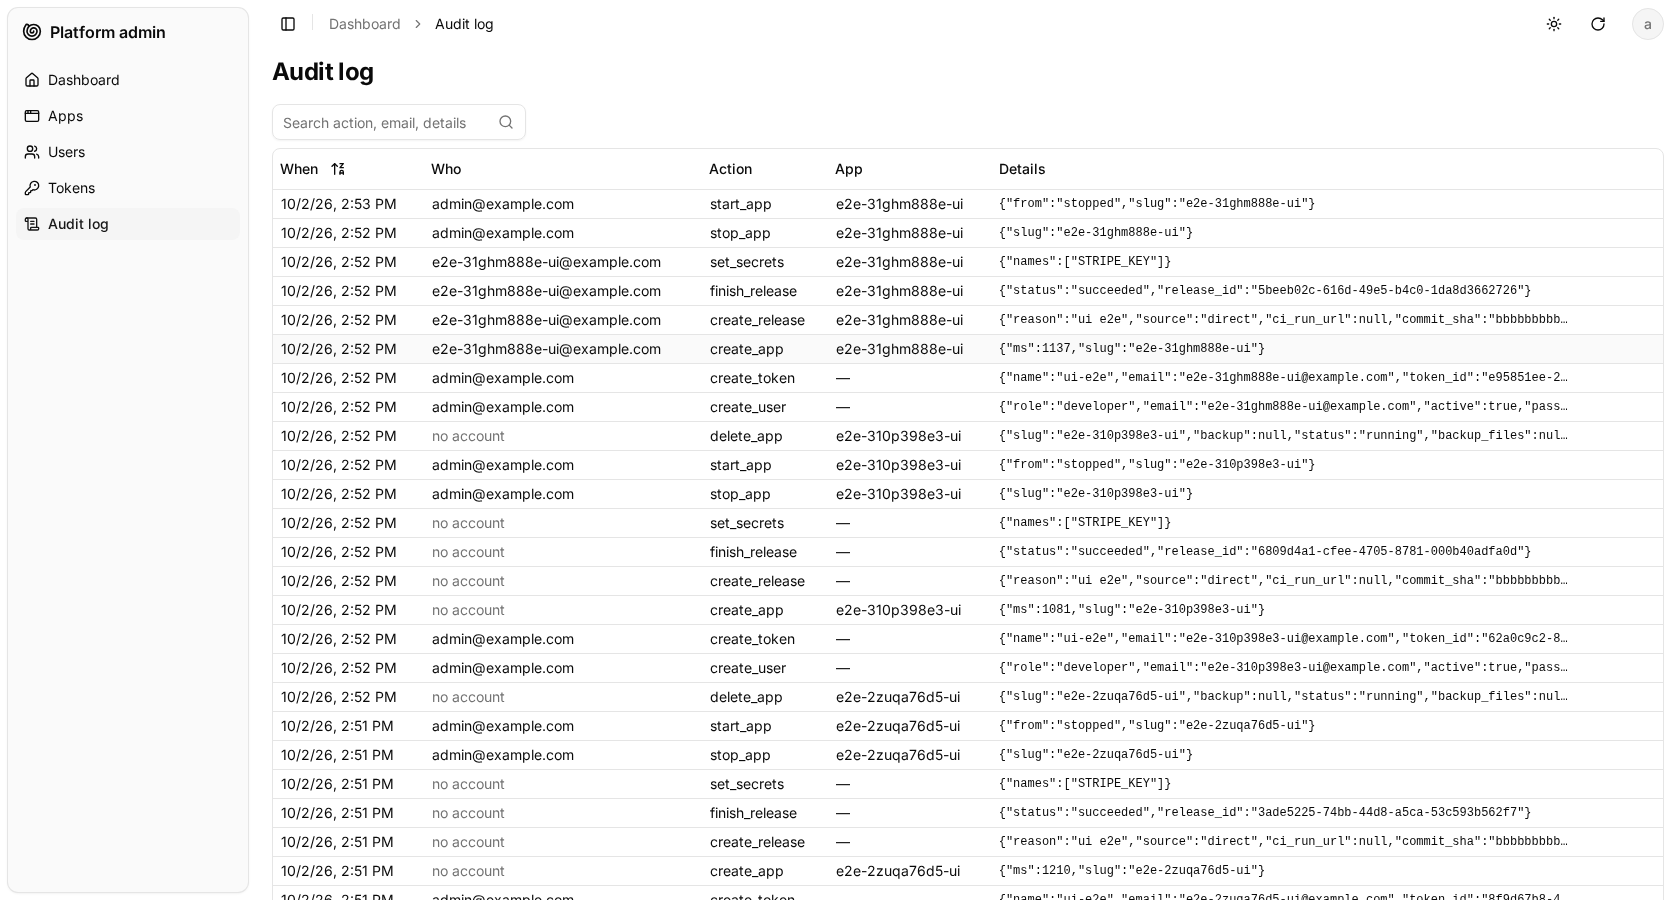Toggle the When column sort order icon
This screenshot has height=900, width=1680.
tap(338, 169)
